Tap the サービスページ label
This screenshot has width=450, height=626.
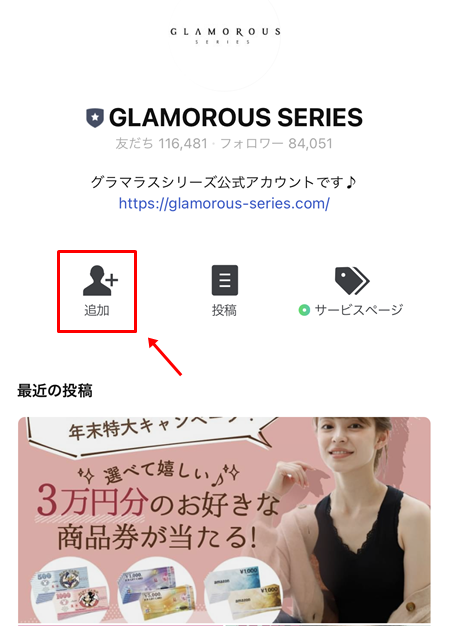[x=359, y=310]
